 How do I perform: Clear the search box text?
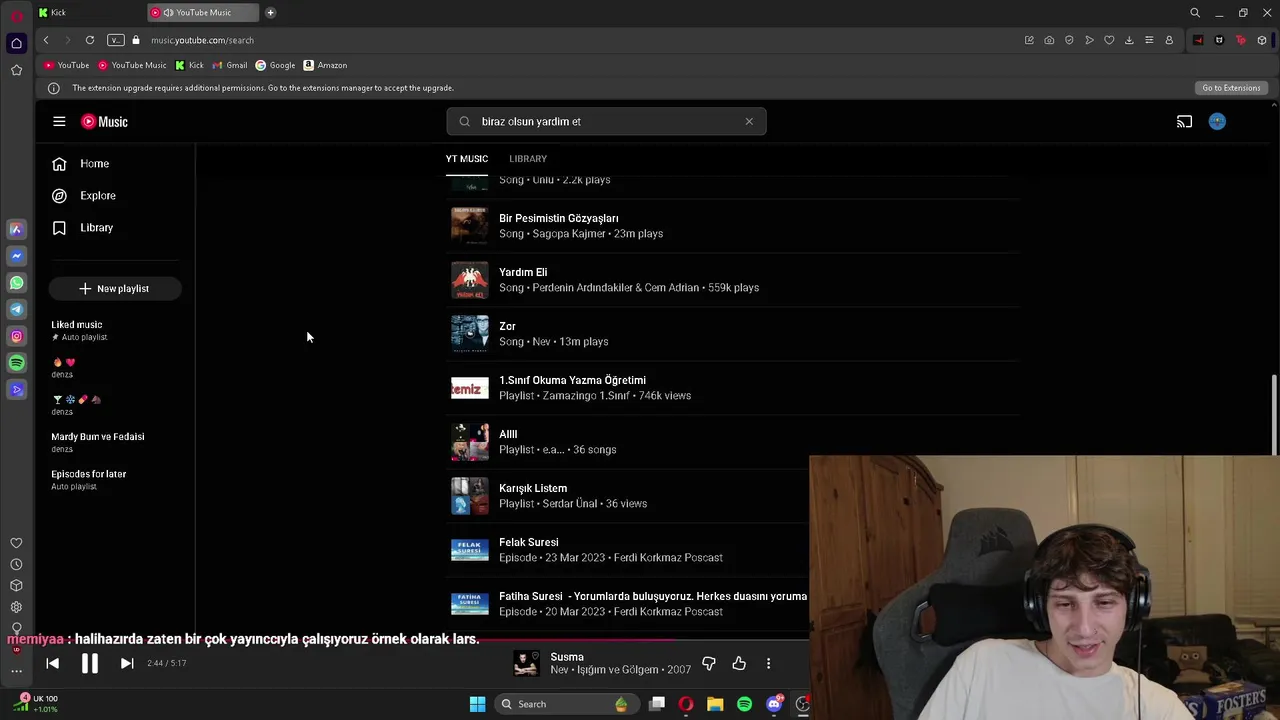point(748,121)
